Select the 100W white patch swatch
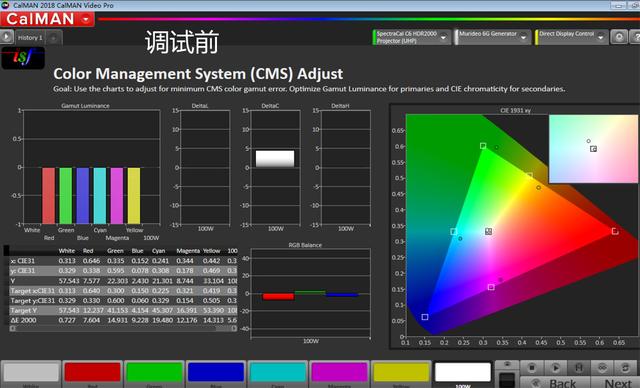The image size is (640, 388). tap(462, 372)
